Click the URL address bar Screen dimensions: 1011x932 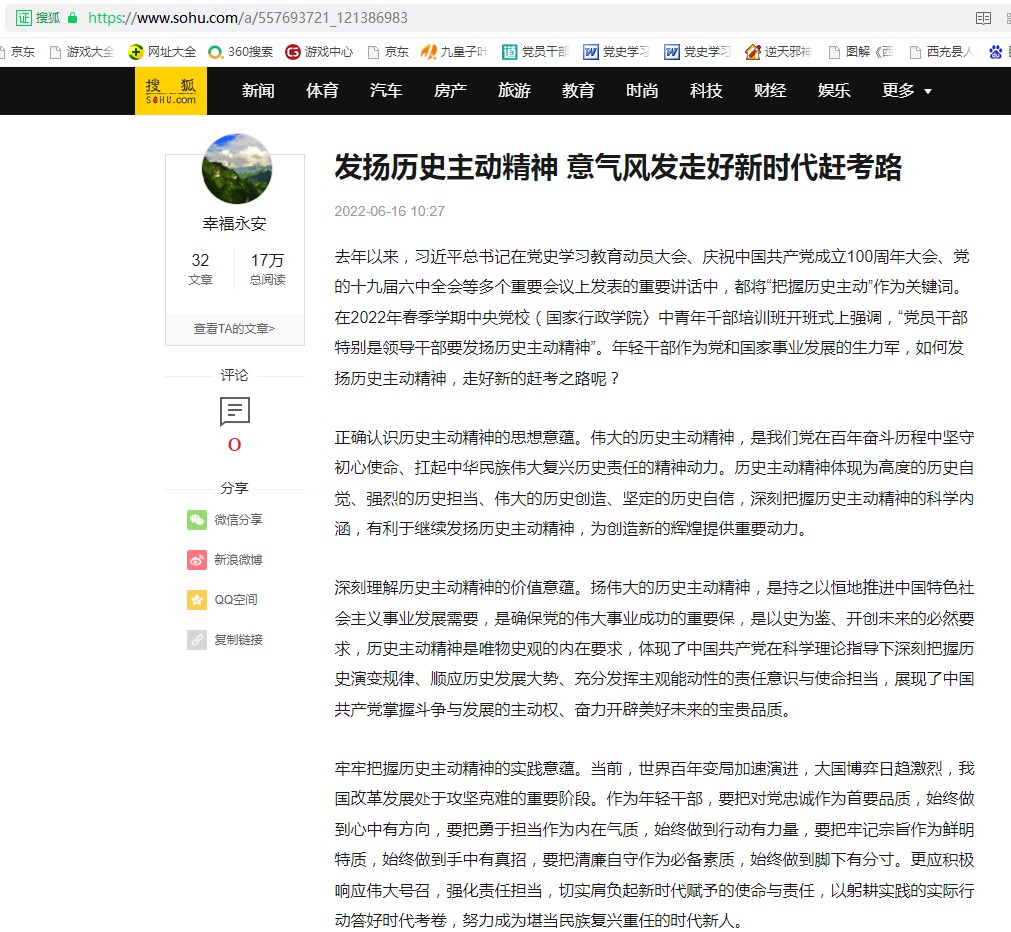pos(500,18)
